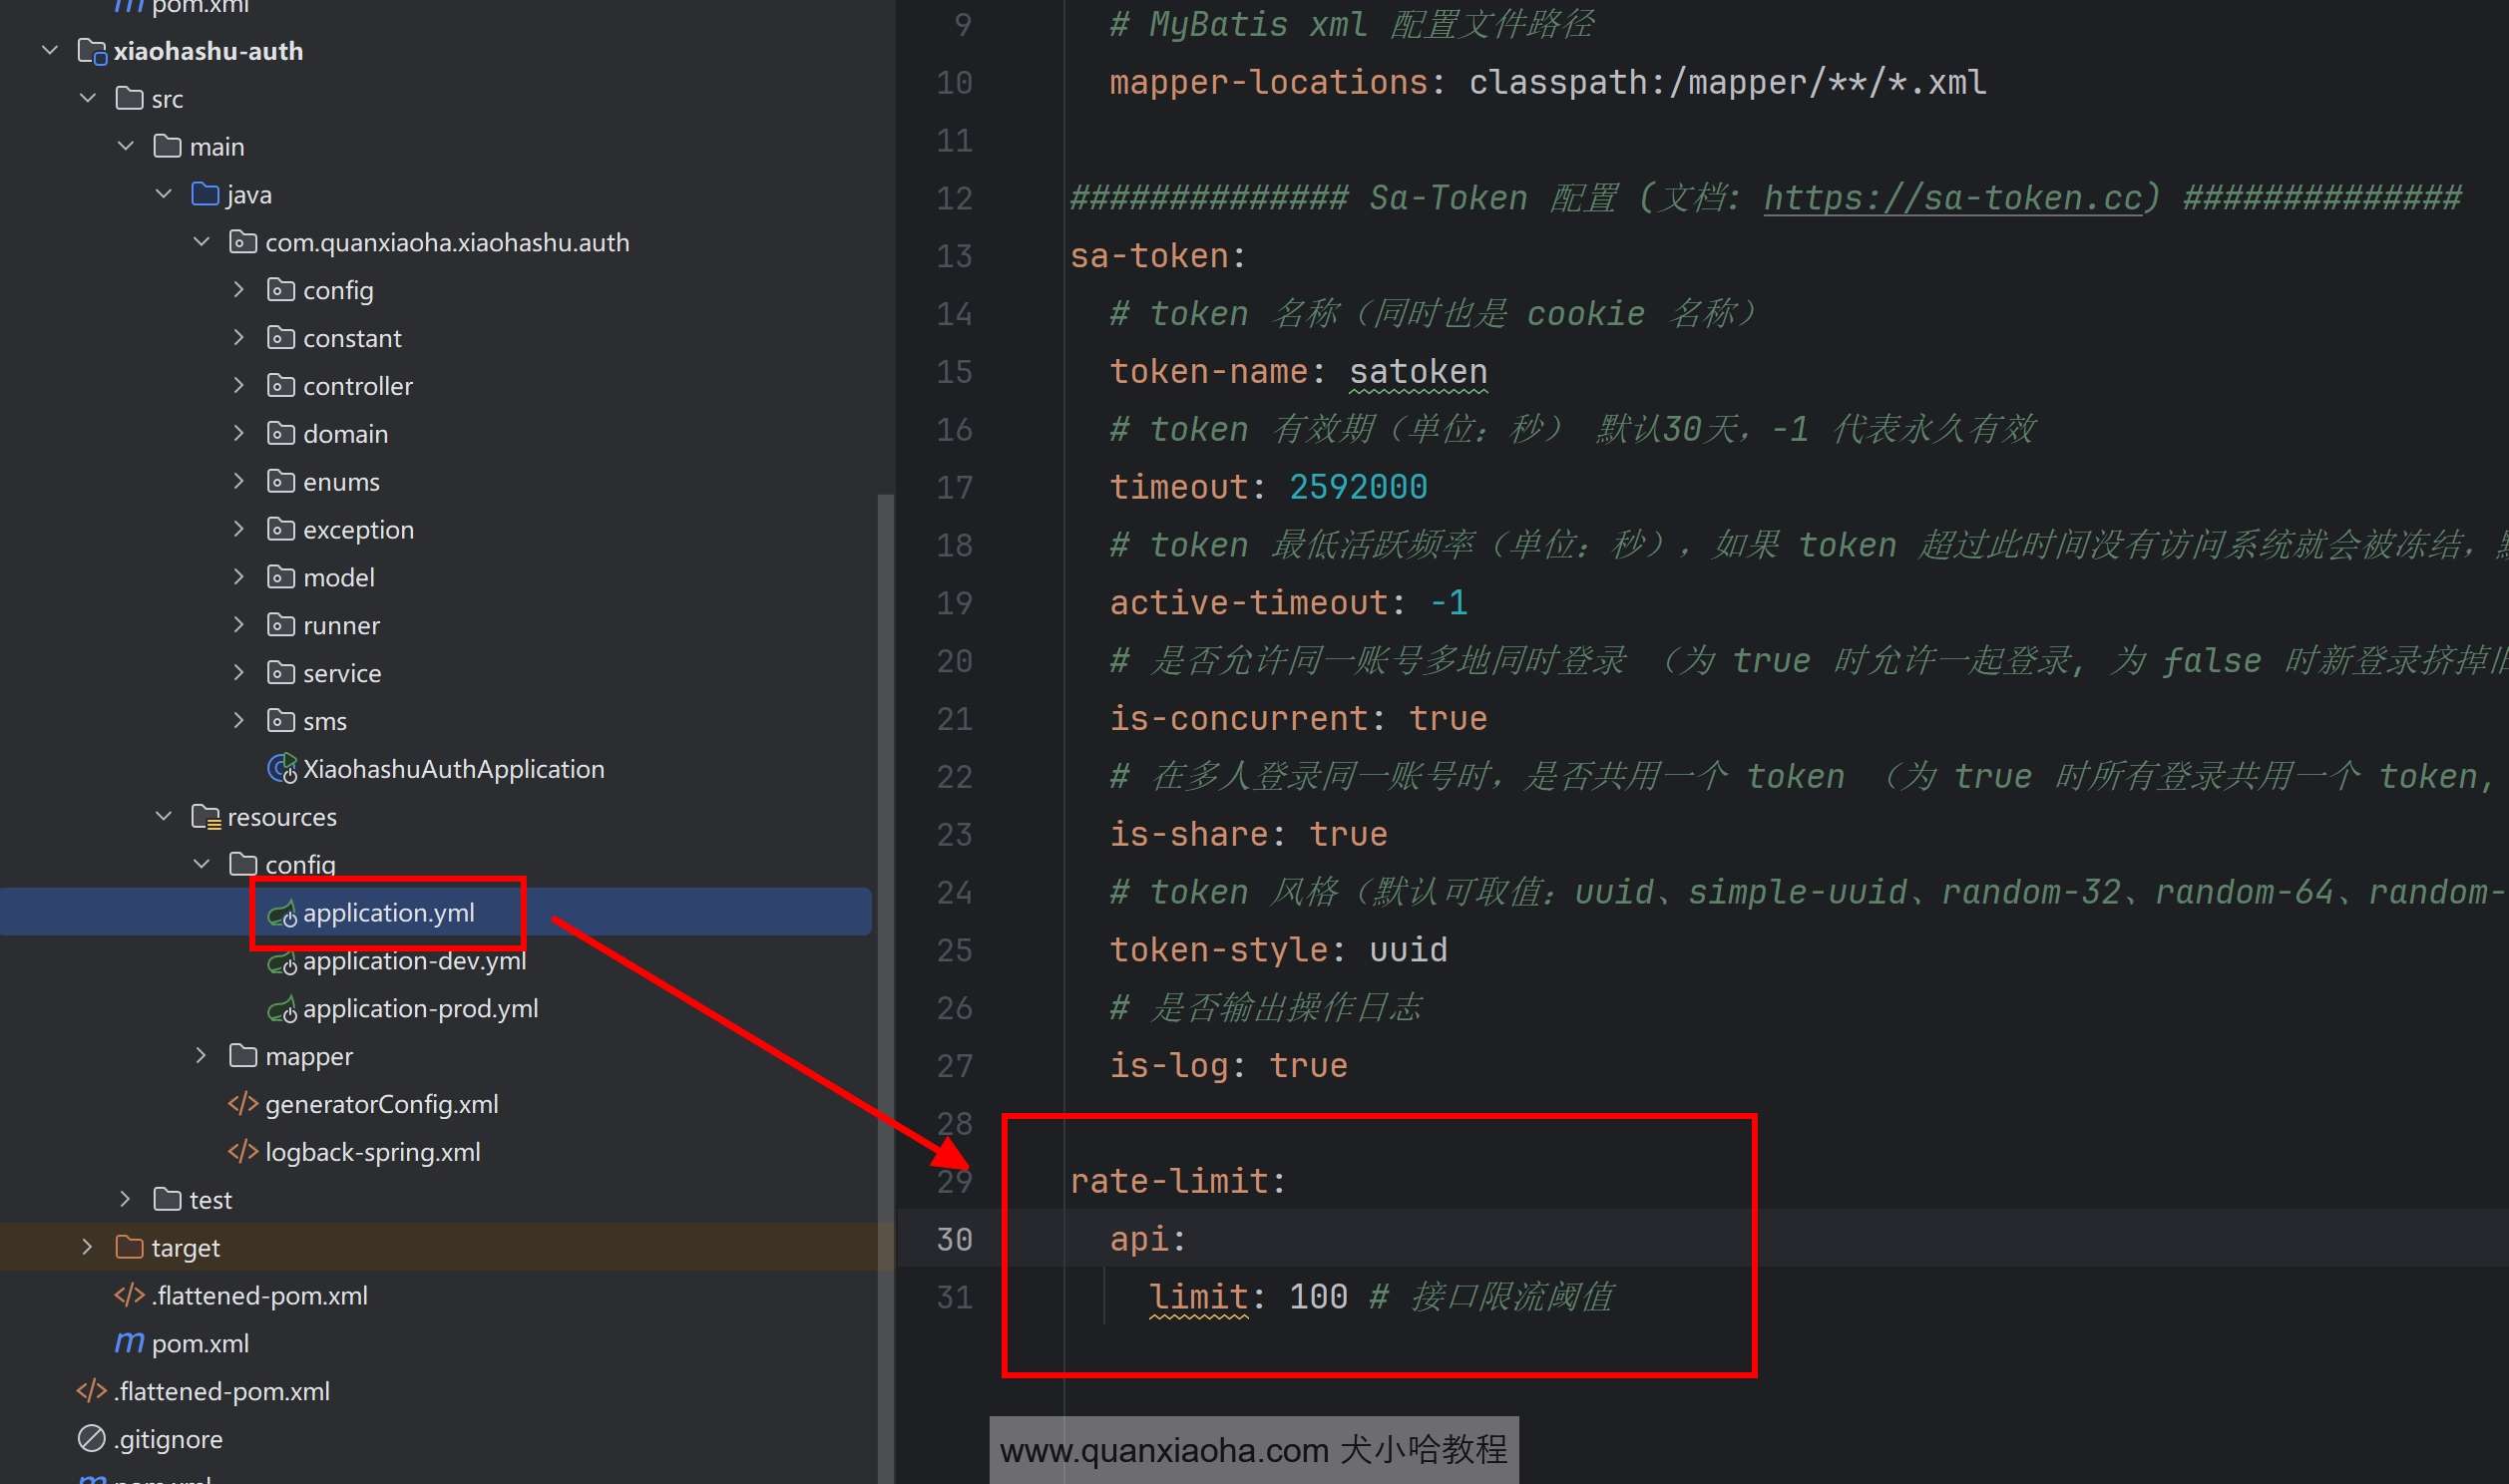Collapse the src directory

88,98
